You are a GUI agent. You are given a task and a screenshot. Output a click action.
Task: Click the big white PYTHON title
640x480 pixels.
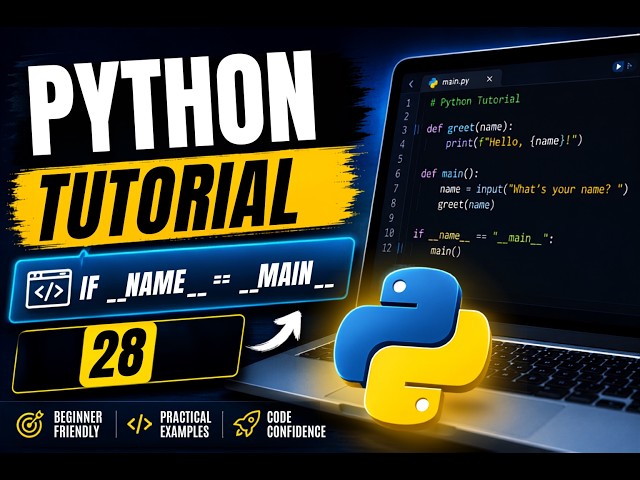pyautogui.click(x=173, y=102)
